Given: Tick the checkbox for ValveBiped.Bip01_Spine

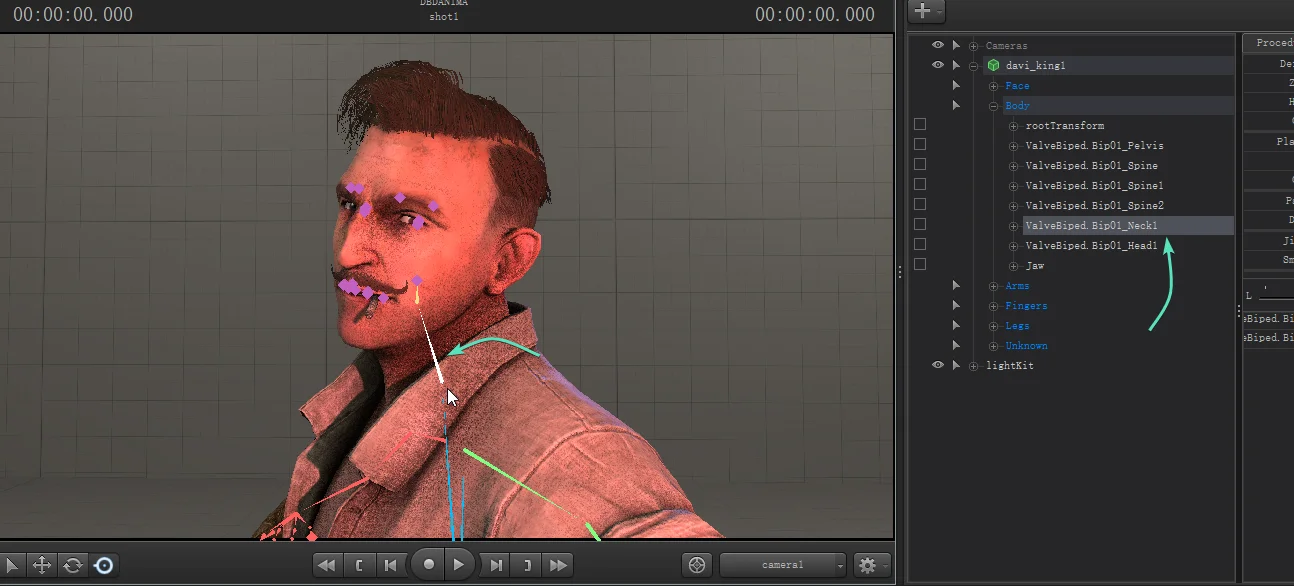Looking at the screenshot, I should pos(920,164).
